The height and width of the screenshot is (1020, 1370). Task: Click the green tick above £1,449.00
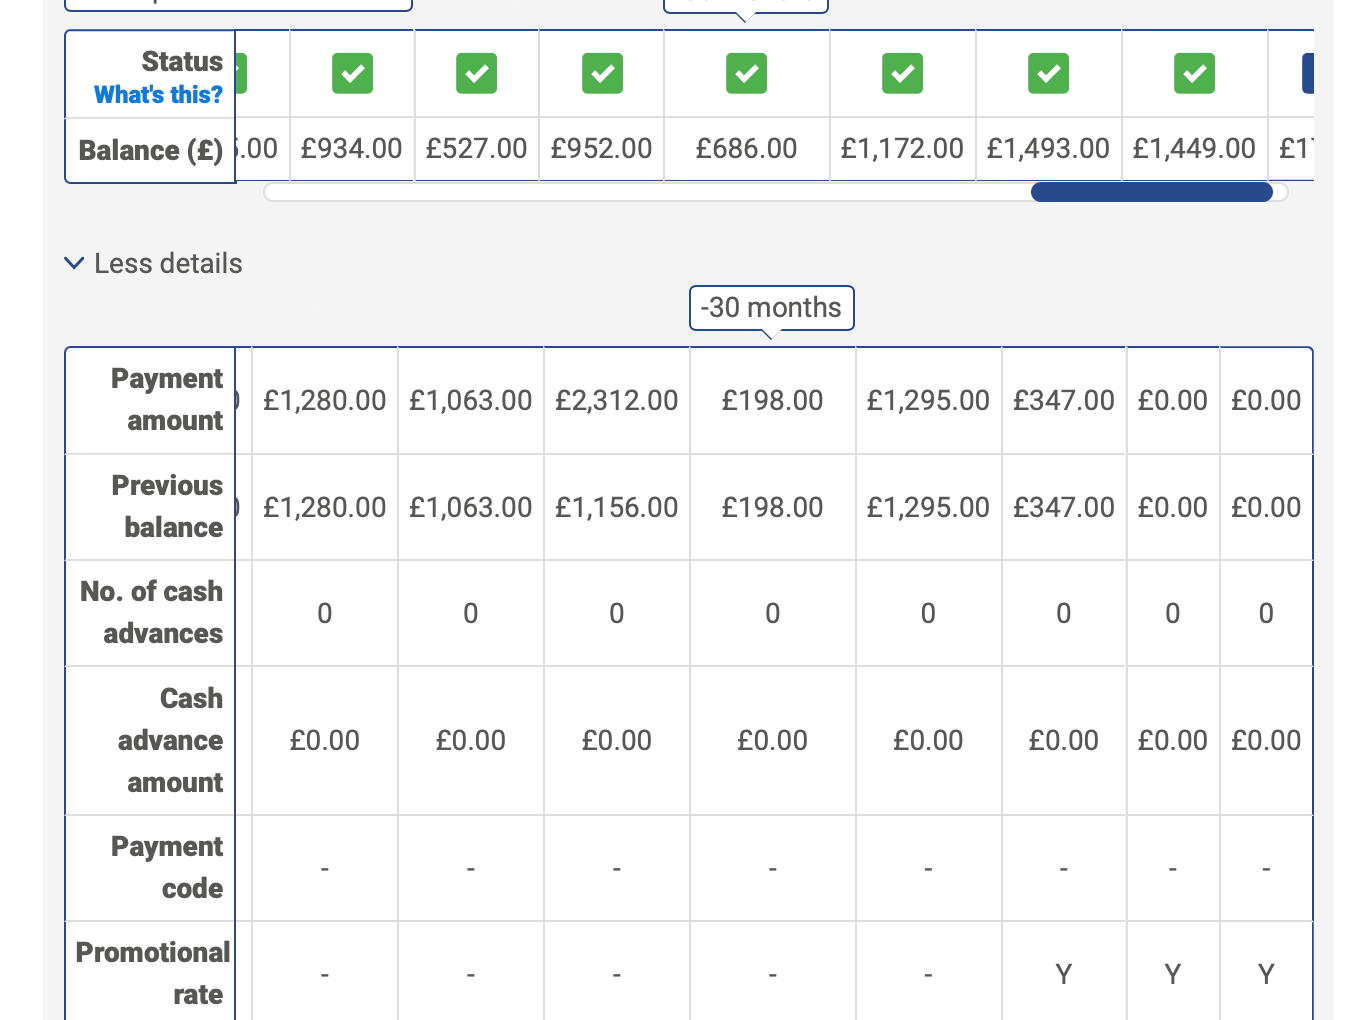1194,73
